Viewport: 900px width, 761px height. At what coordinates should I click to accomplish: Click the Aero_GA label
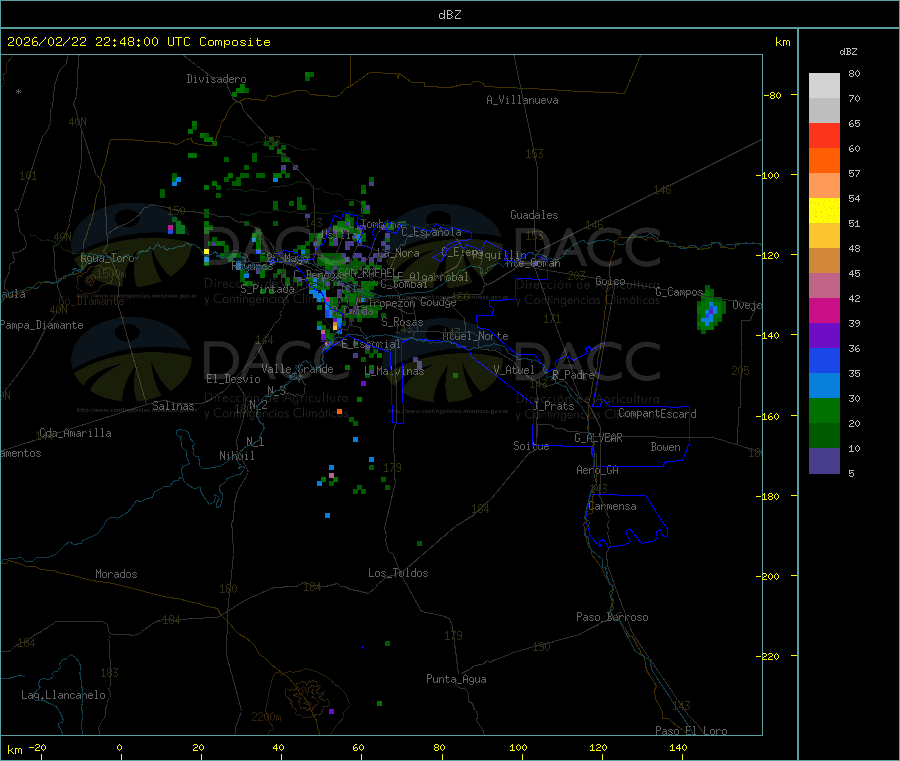tap(598, 470)
